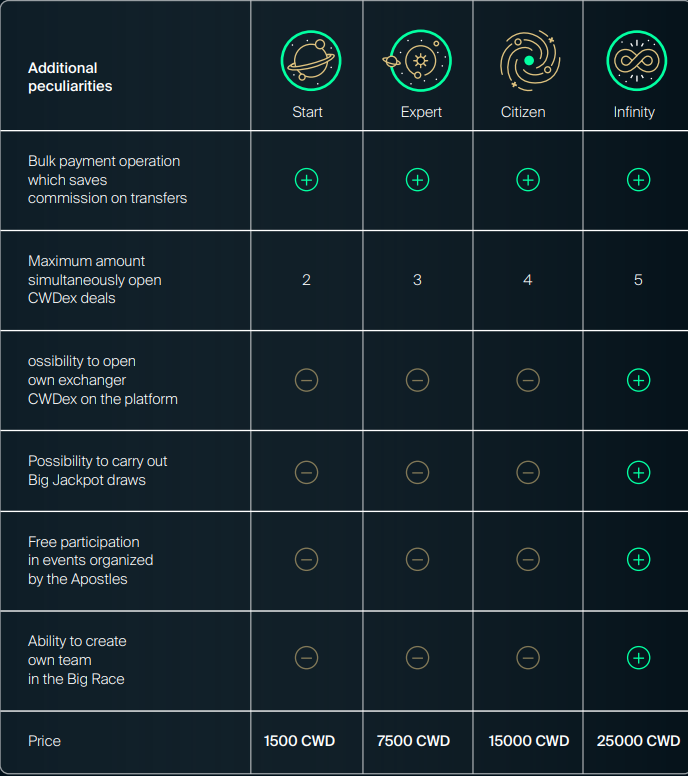This screenshot has height=776, width=688.
Task: Click Citizen minus icon in Big Race row
Action: (x=528, y=658)
